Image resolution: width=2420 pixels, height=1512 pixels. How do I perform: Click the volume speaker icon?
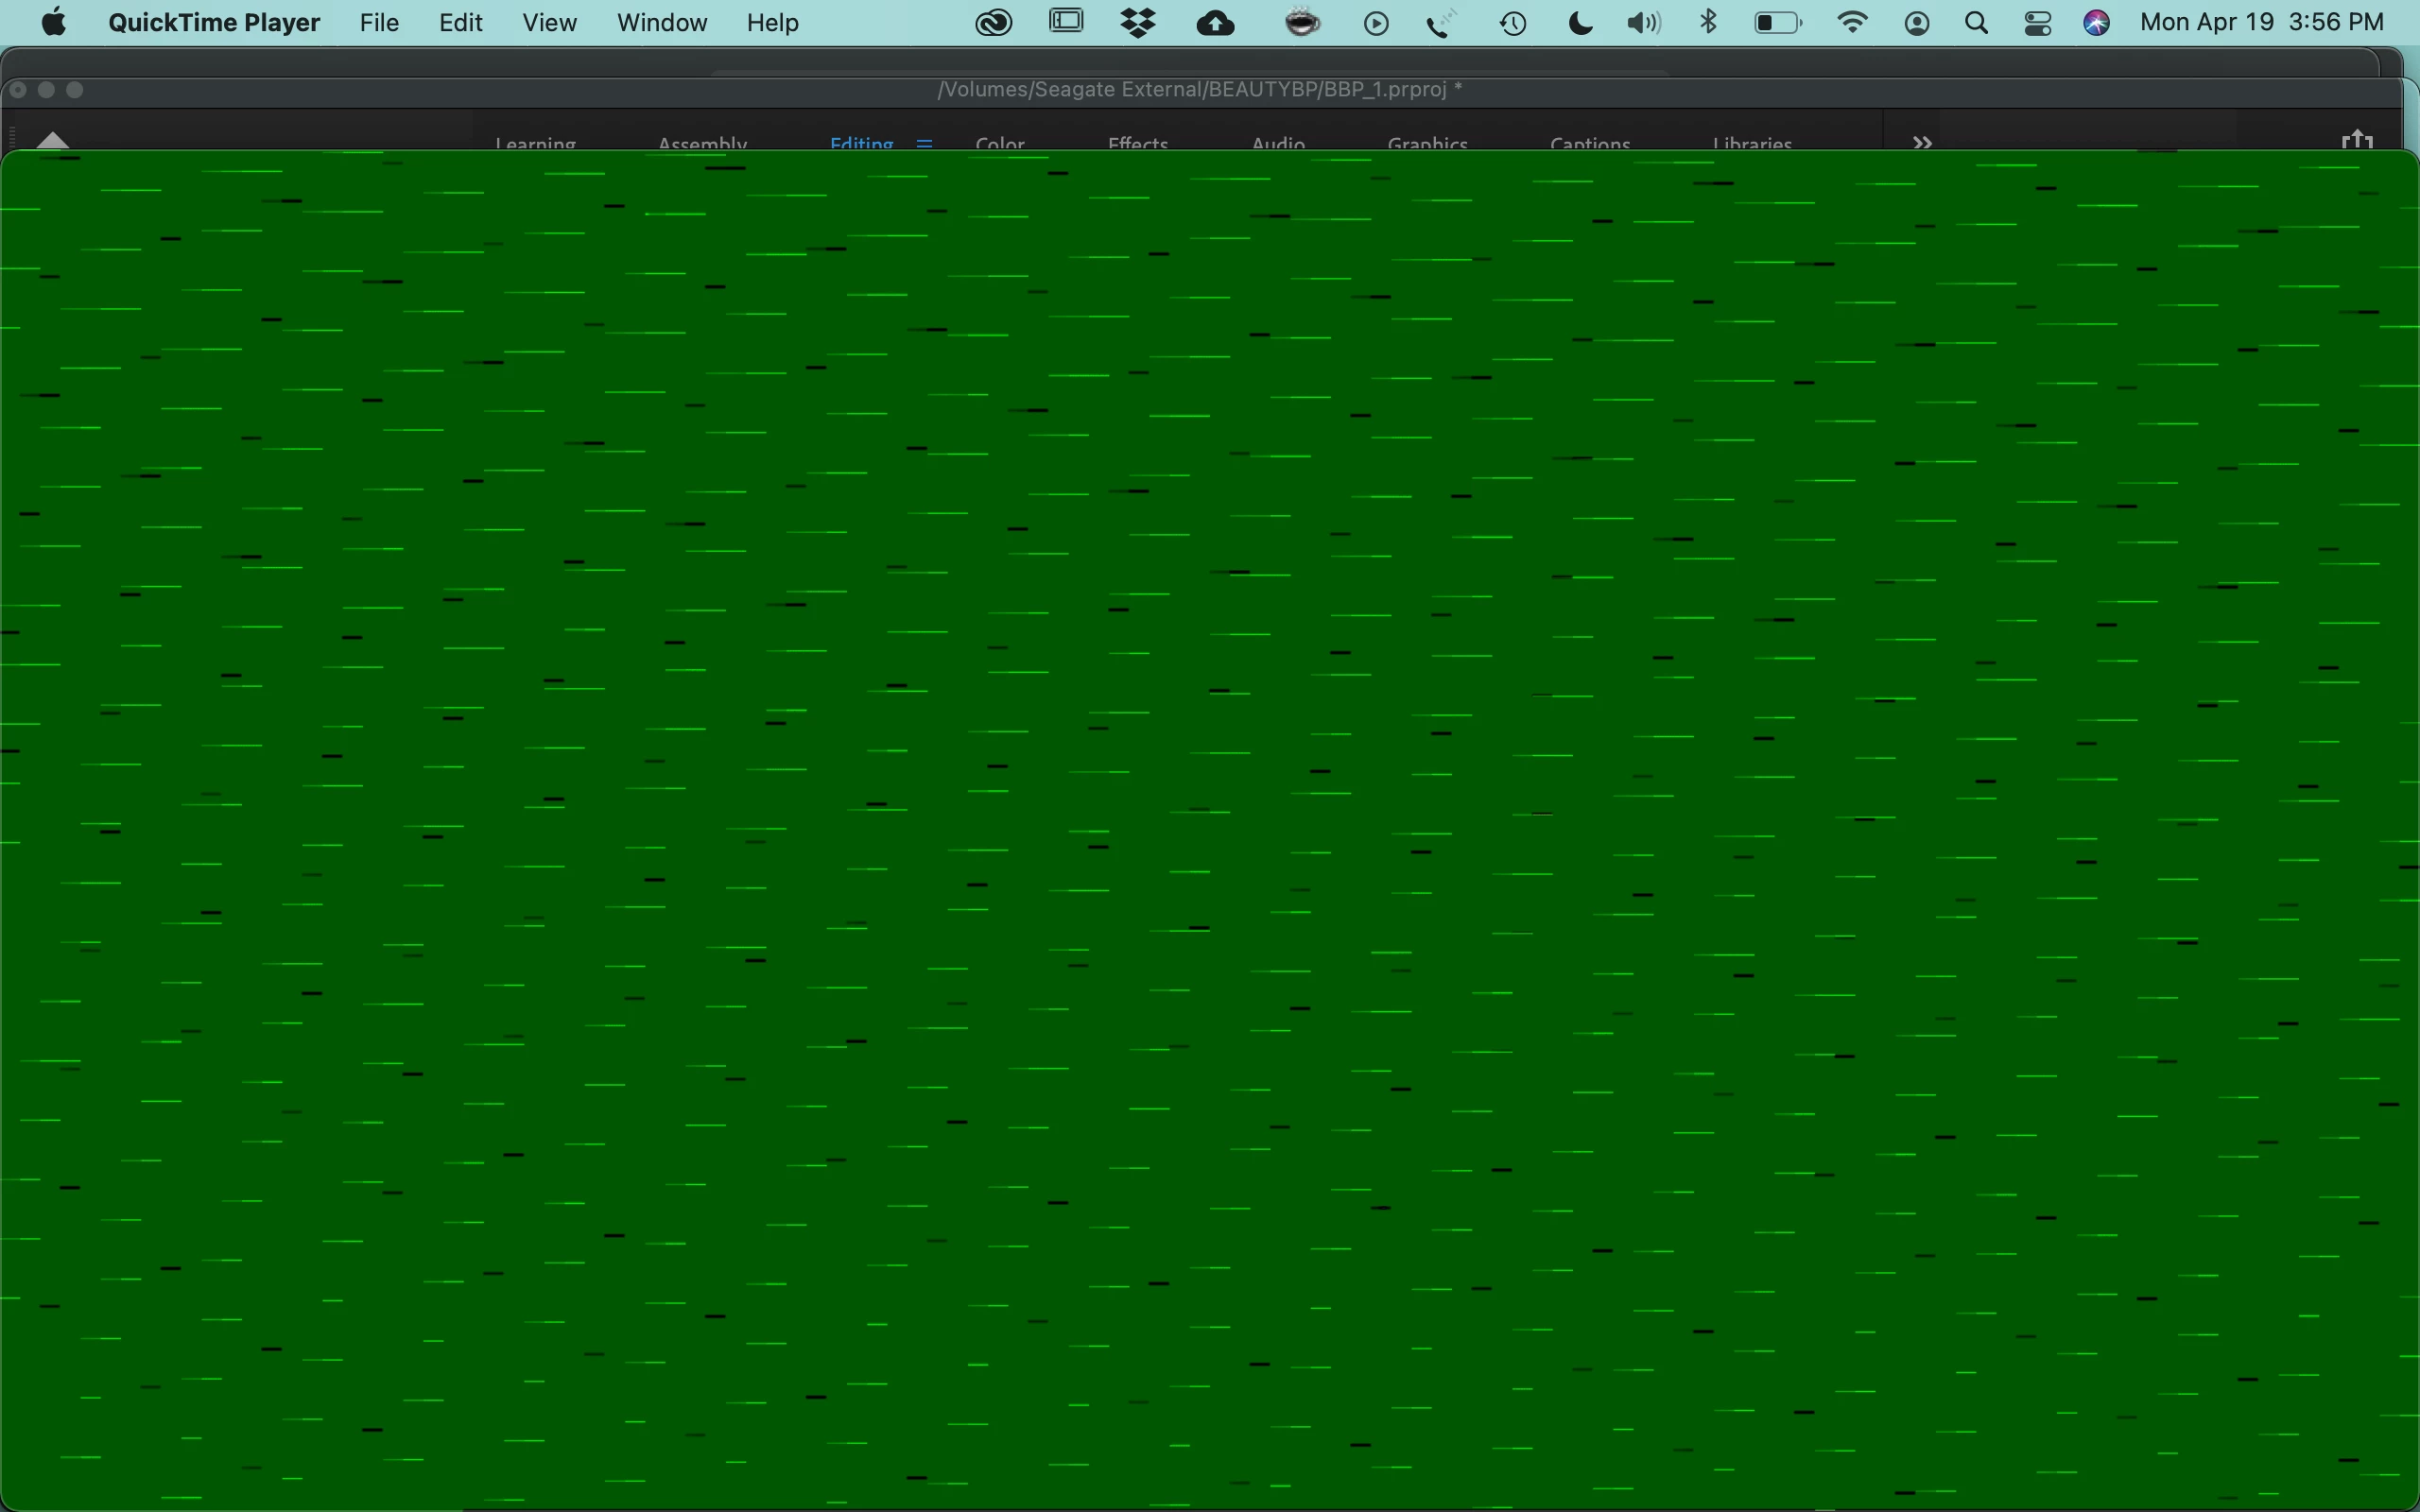pos(1643,23)
